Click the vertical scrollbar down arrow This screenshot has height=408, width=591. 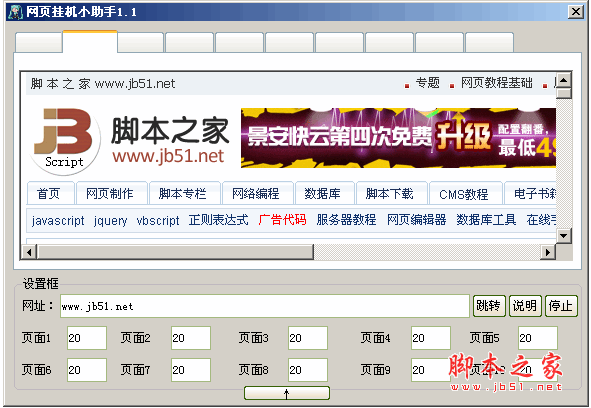point(564,236)
